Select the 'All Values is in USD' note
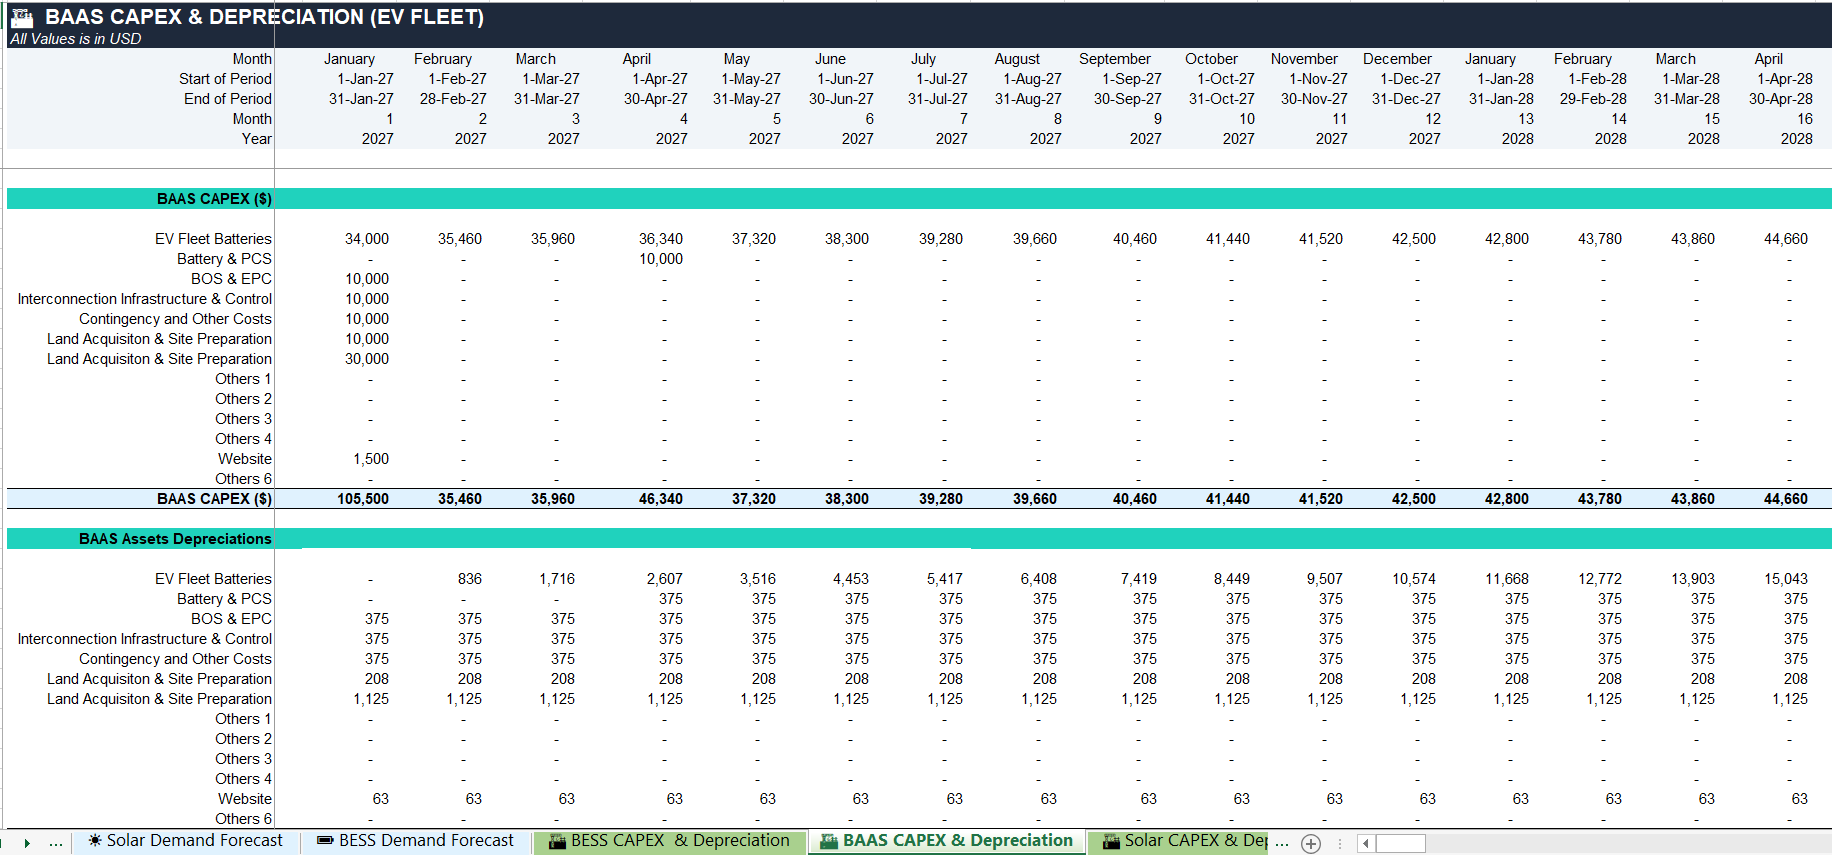Viewport: 1832px width, 855px height. (75, 39)
